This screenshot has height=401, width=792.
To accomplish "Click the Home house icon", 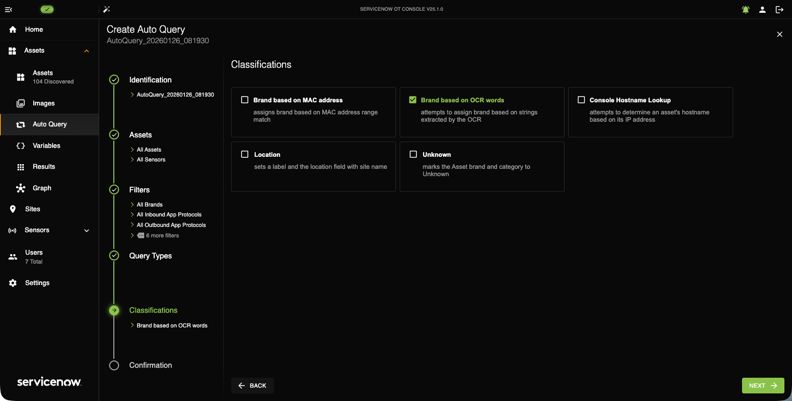I will [x=13, y=30].
